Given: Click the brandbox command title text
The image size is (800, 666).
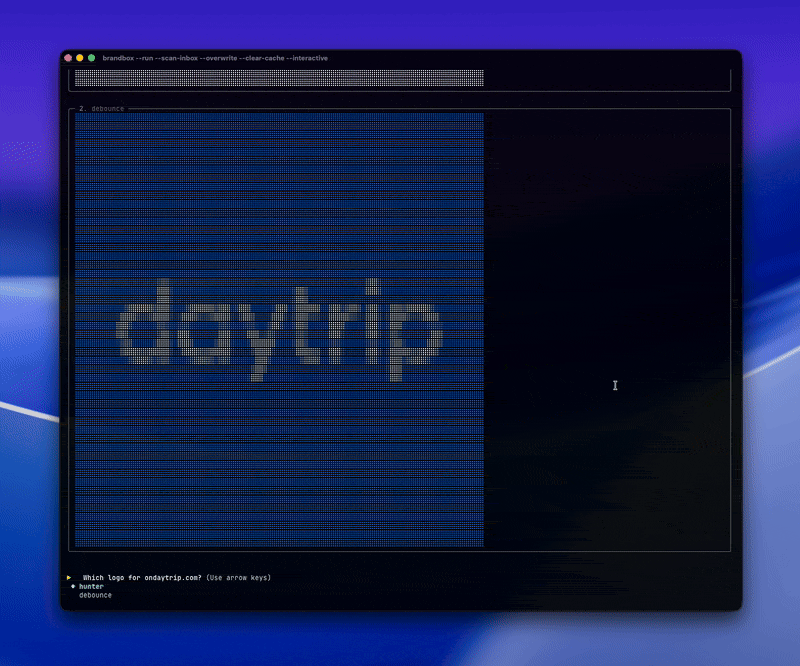Looking at the screenshot, I should click(x=215, y=58).
